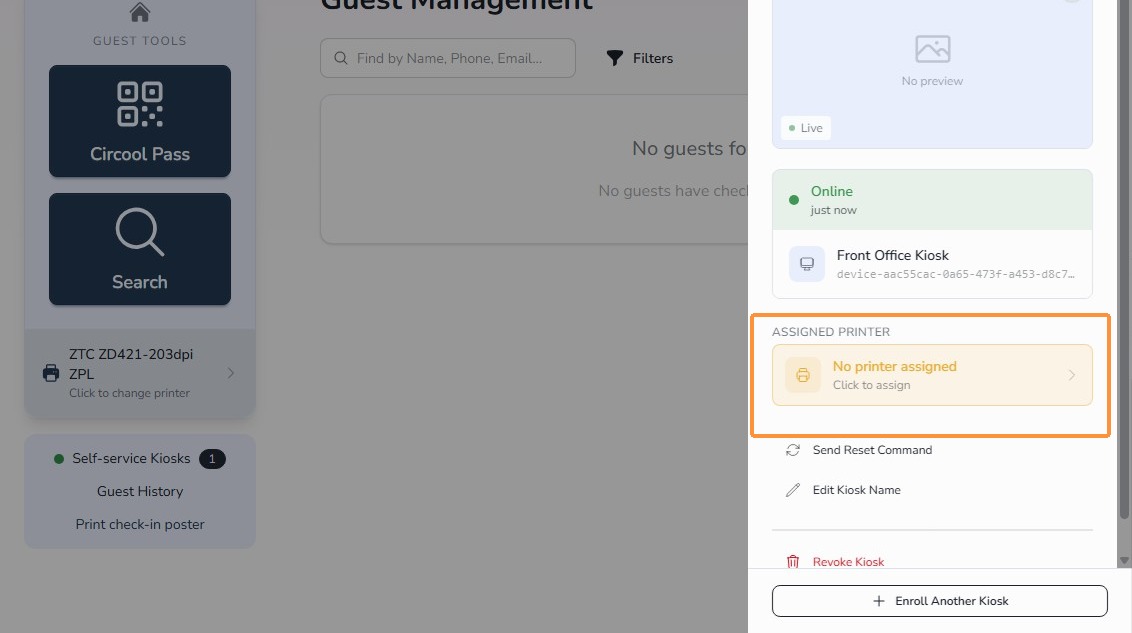Click the home icon above Guest Tools
The image size is (1132, 633).
point(139,12)
